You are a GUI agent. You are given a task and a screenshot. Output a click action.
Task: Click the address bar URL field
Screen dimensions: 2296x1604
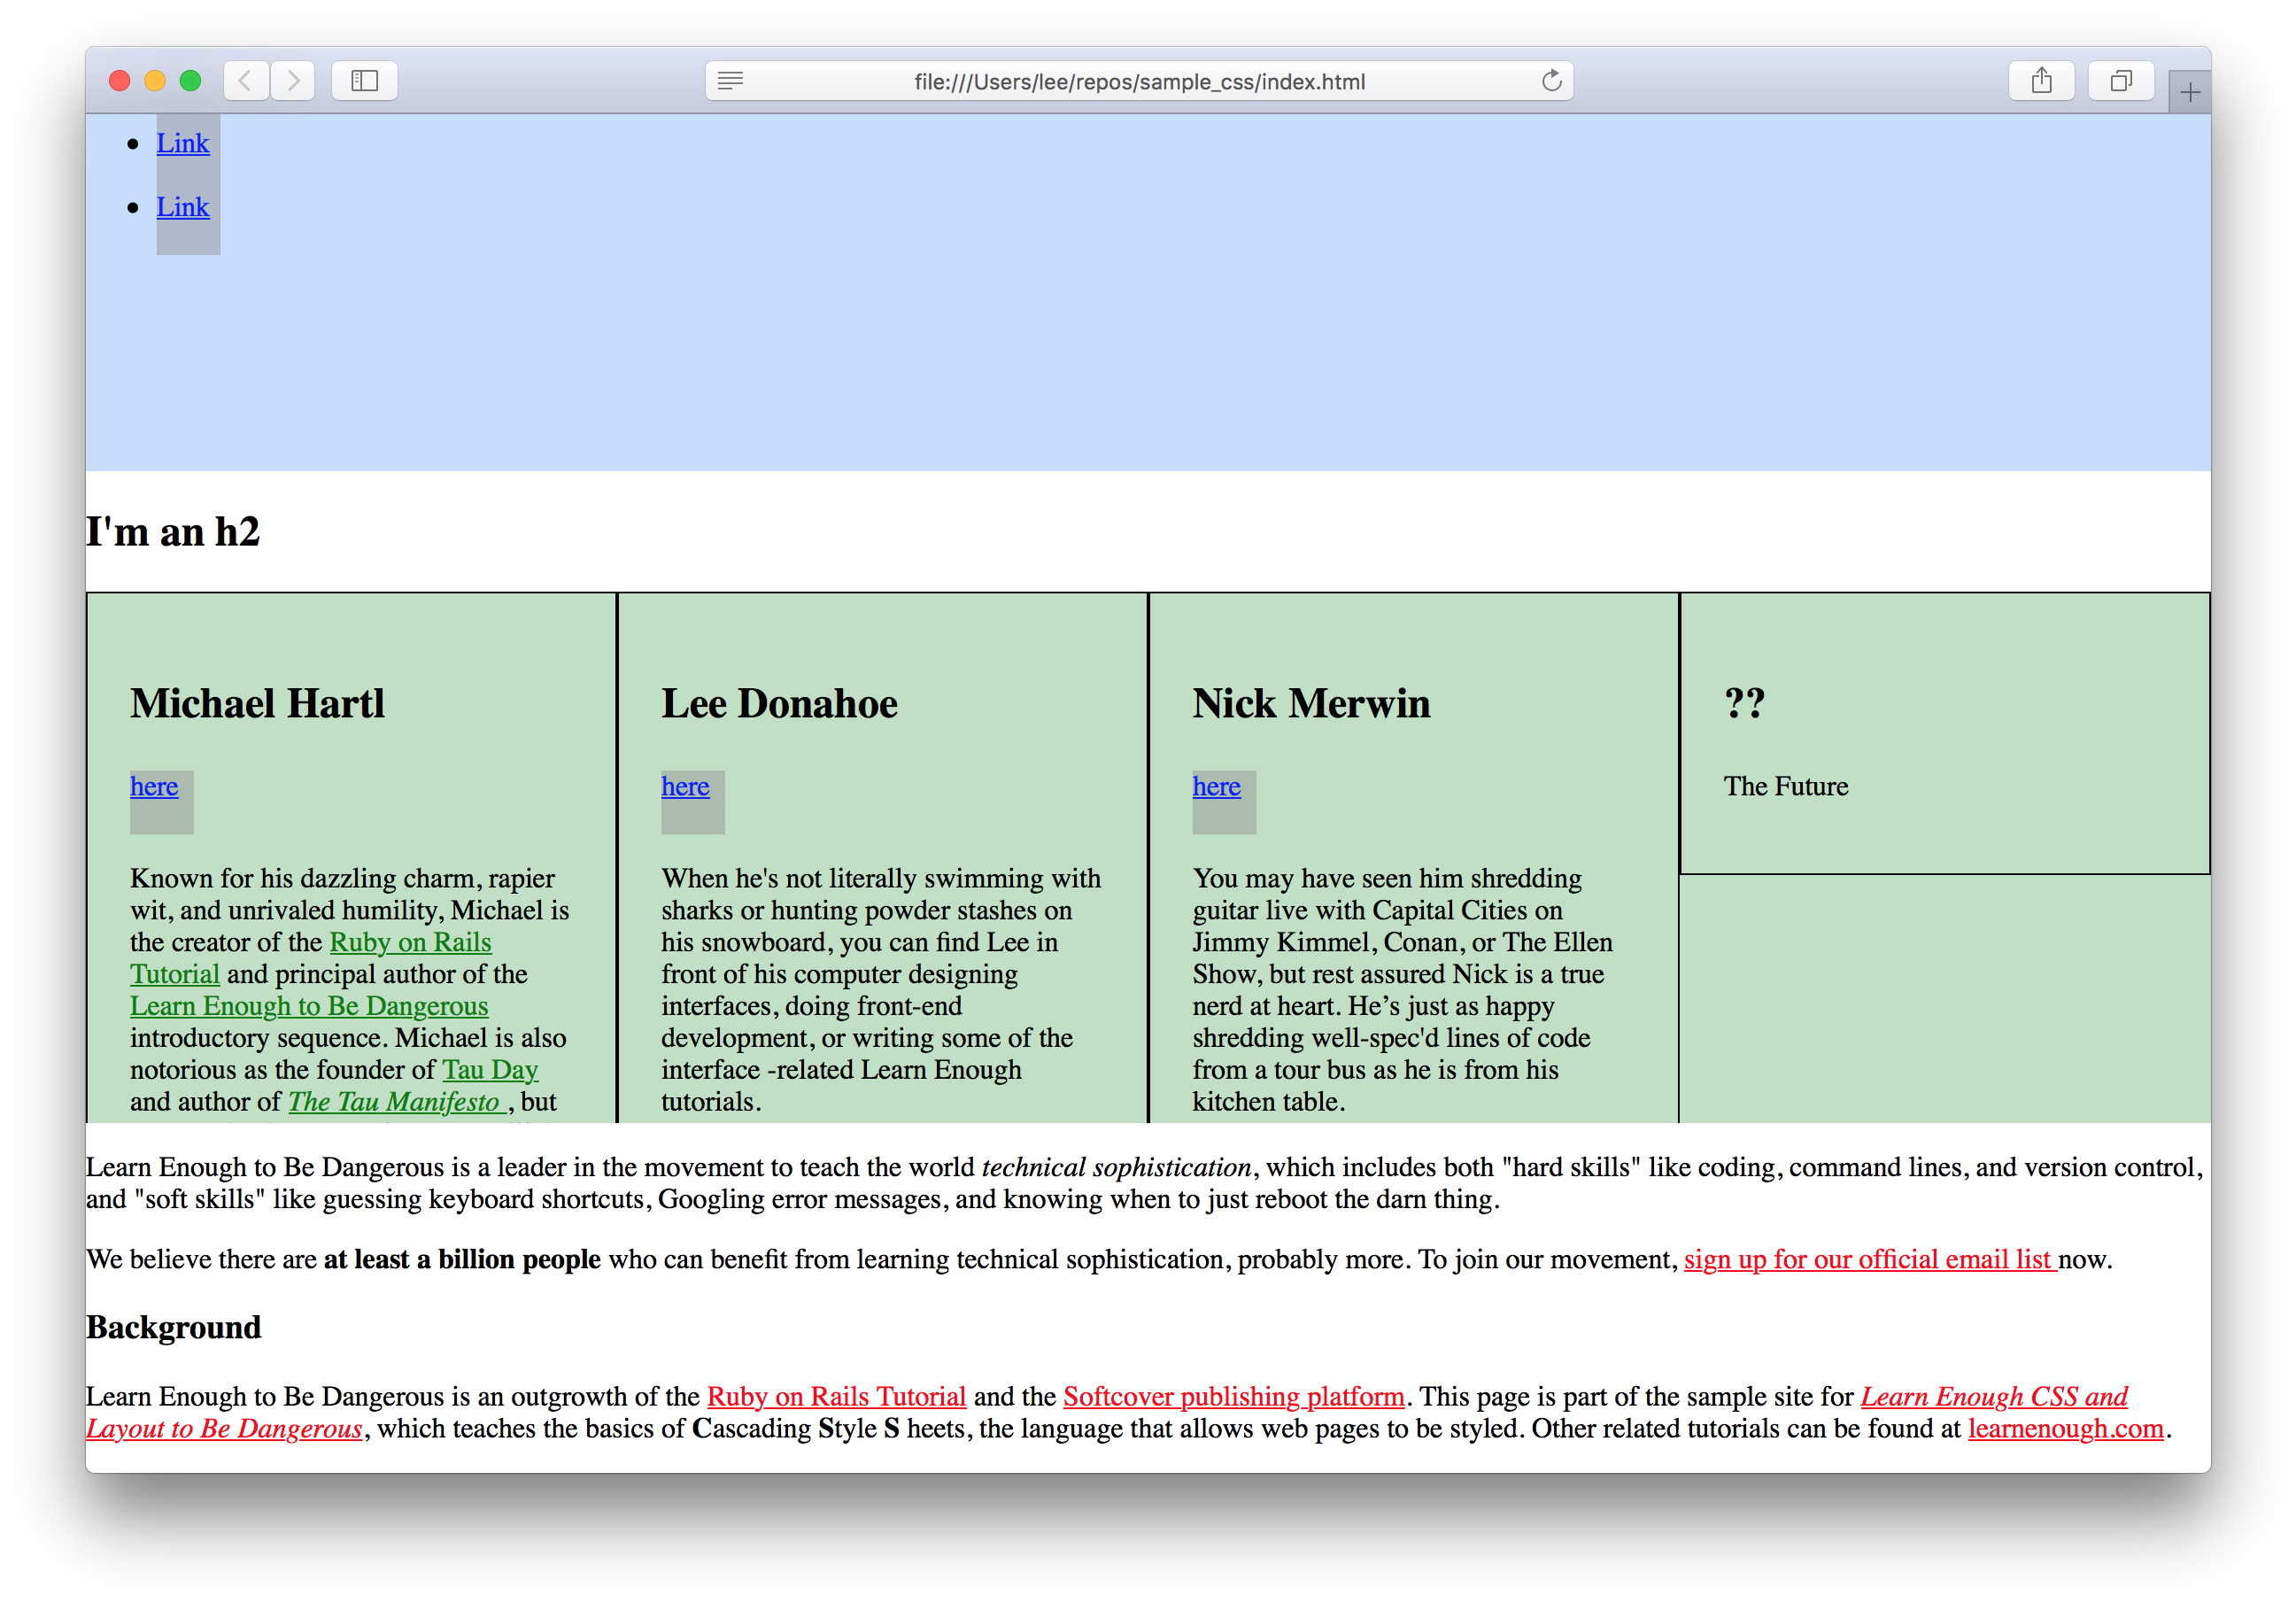(1138, 82)
